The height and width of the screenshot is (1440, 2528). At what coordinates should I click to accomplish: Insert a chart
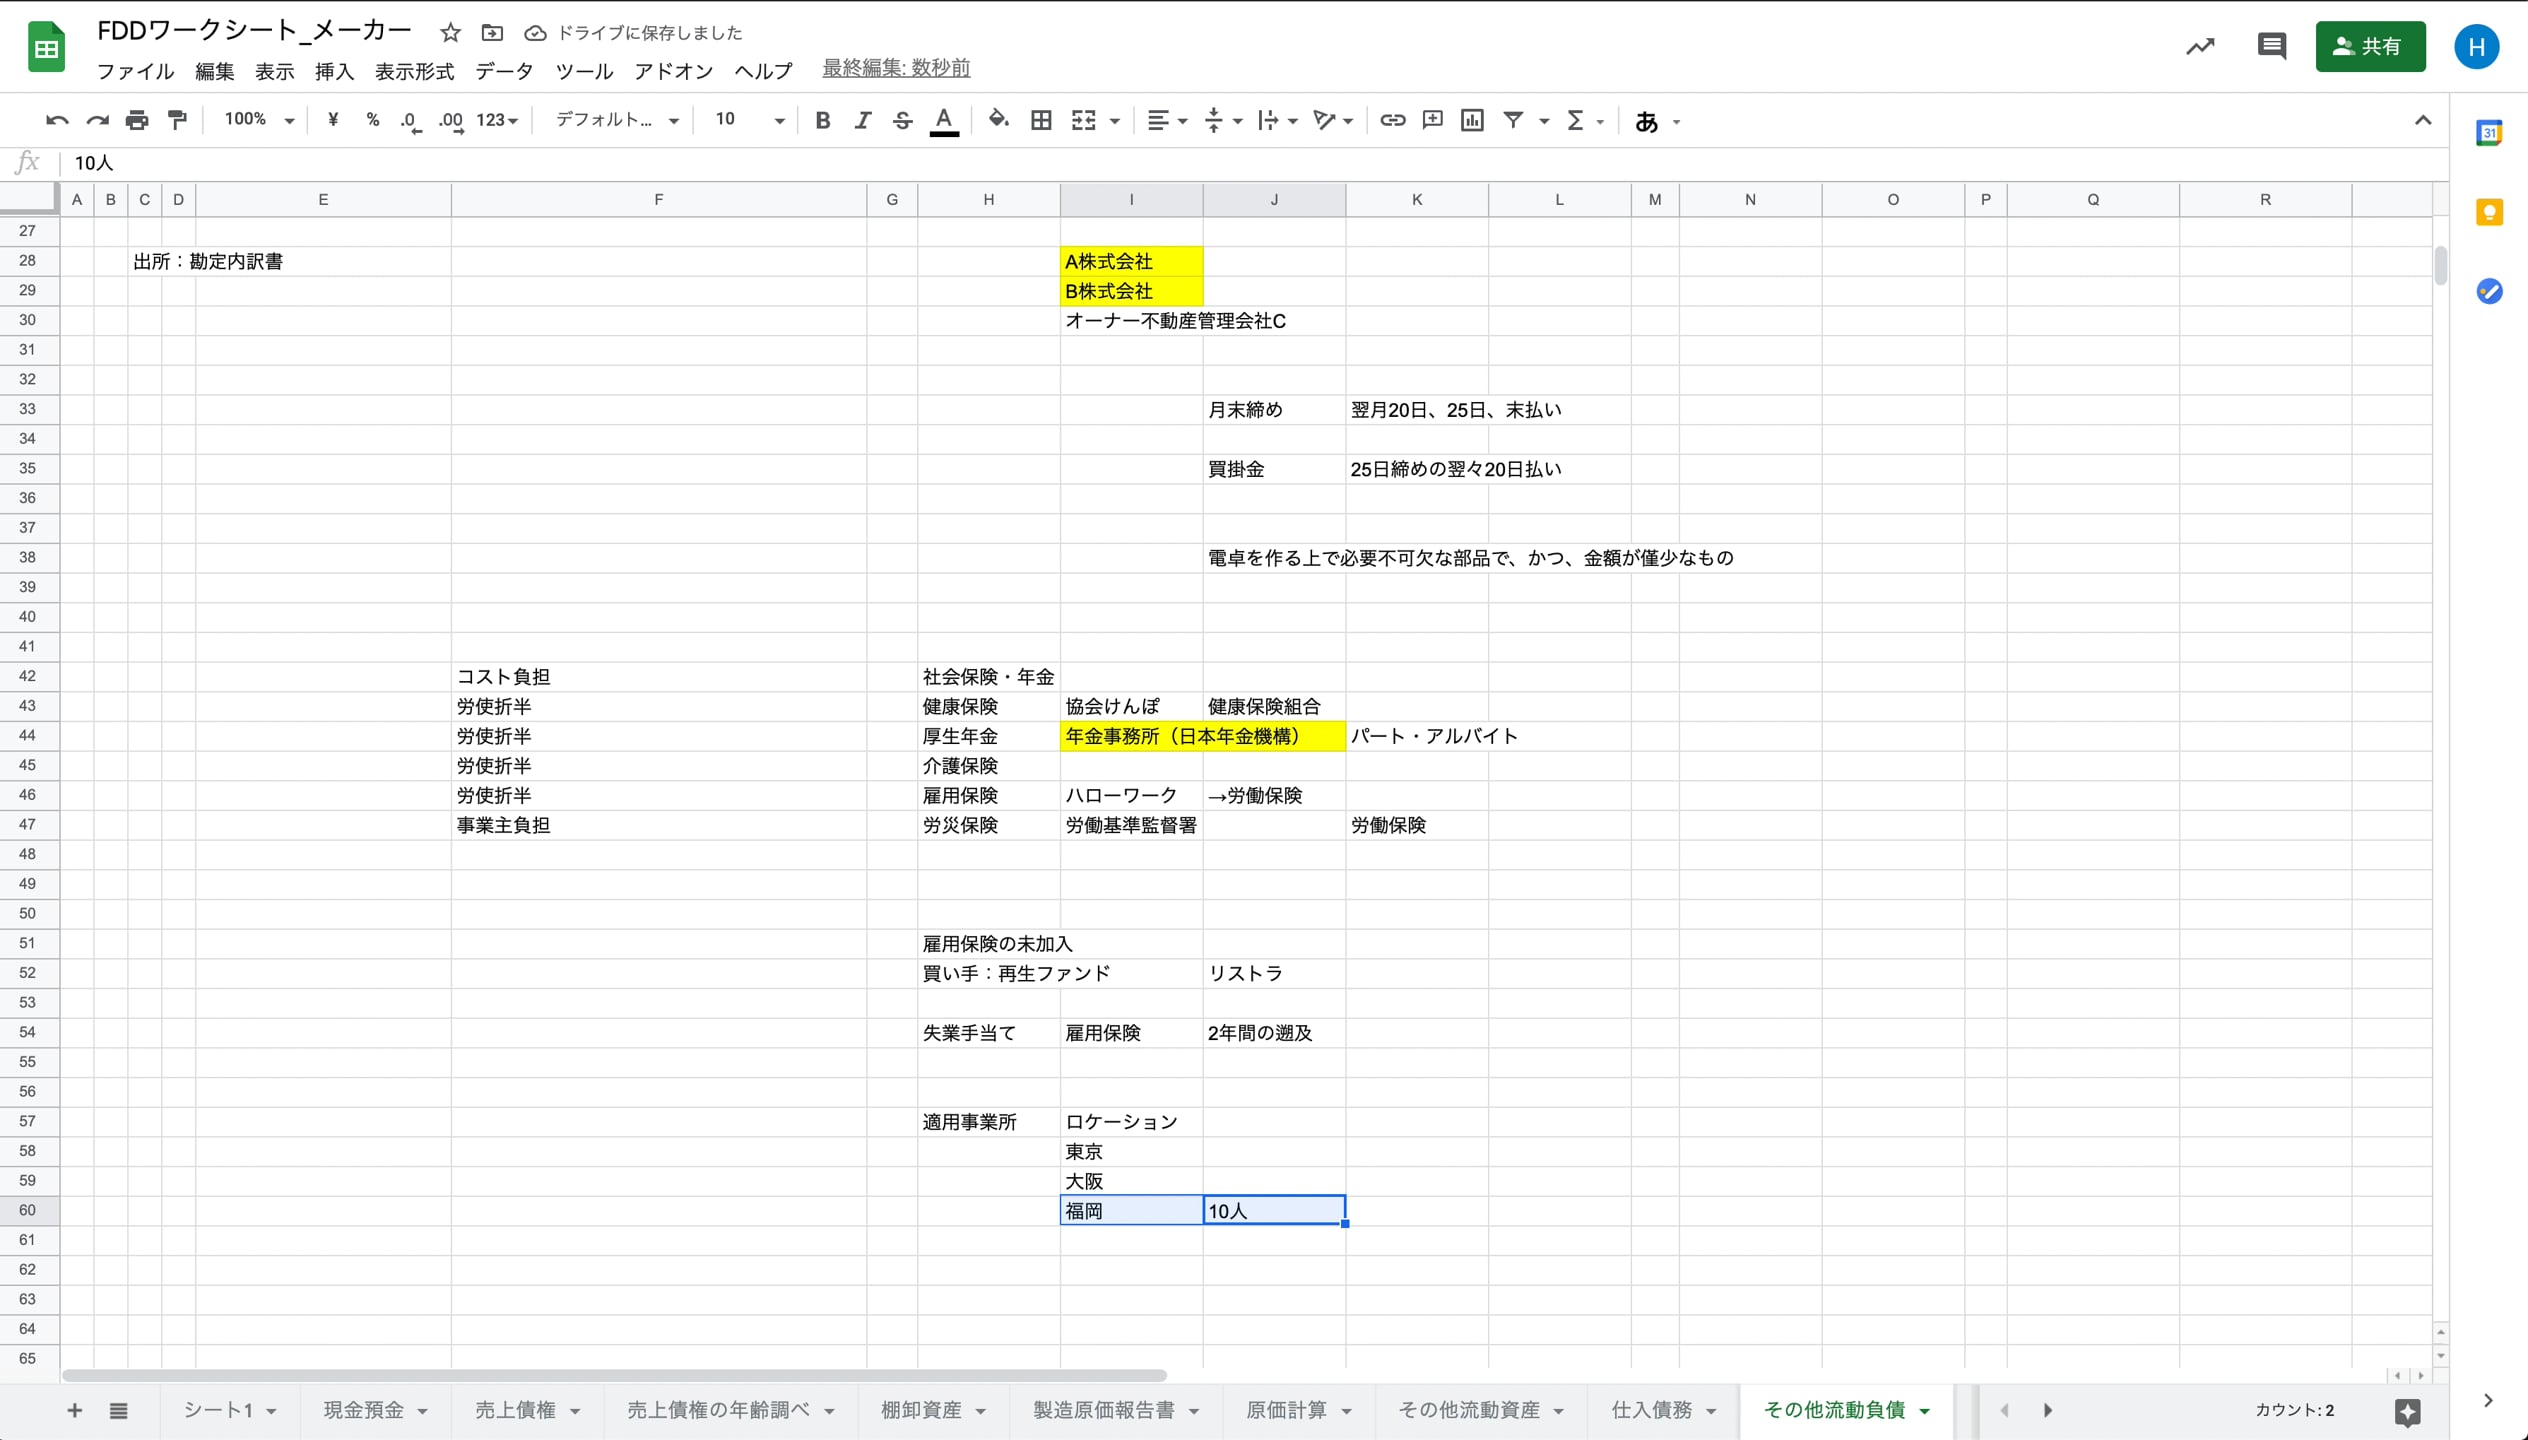[1471, 119]
